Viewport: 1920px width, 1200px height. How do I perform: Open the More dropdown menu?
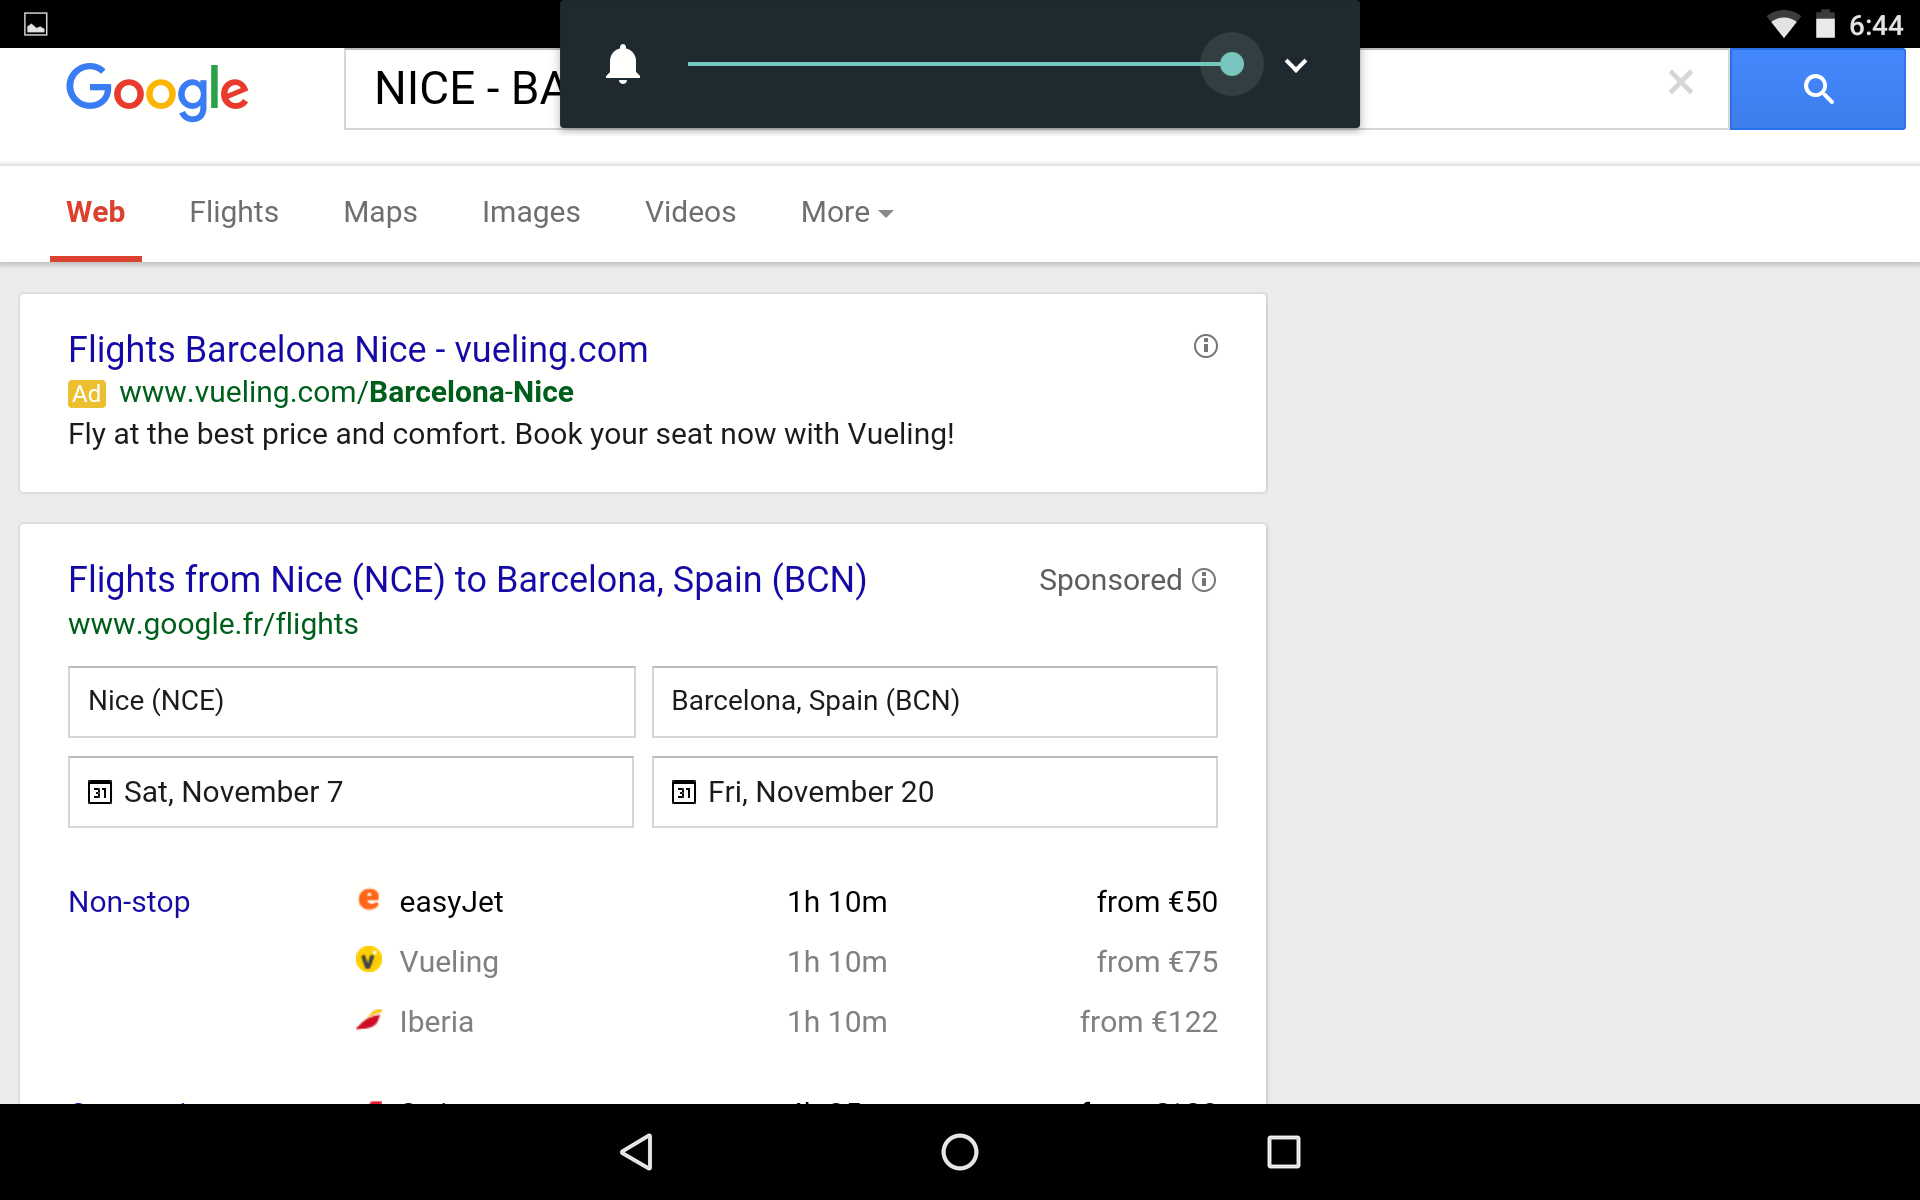click(846, 212)
